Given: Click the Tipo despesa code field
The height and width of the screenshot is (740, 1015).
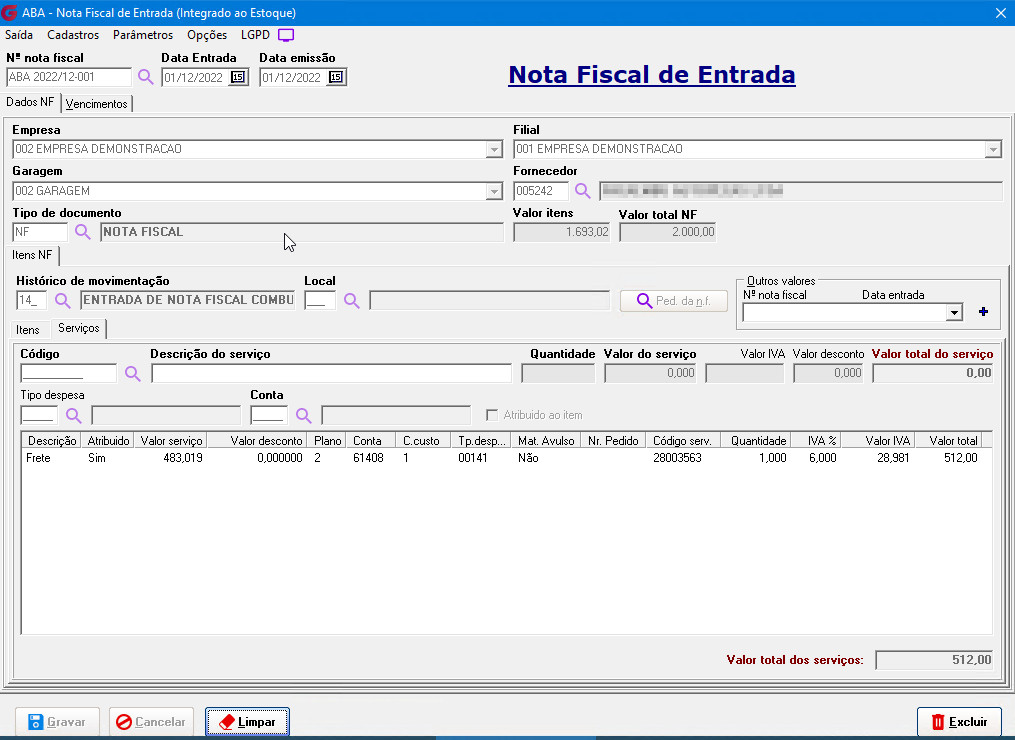Looking at the screenshot, I should (x=39, y=415).
